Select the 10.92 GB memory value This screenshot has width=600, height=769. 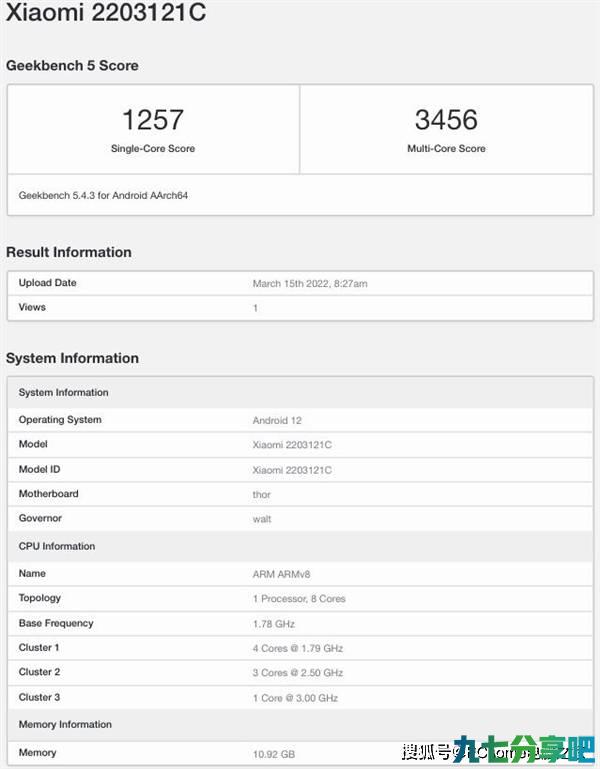(274, 754)
